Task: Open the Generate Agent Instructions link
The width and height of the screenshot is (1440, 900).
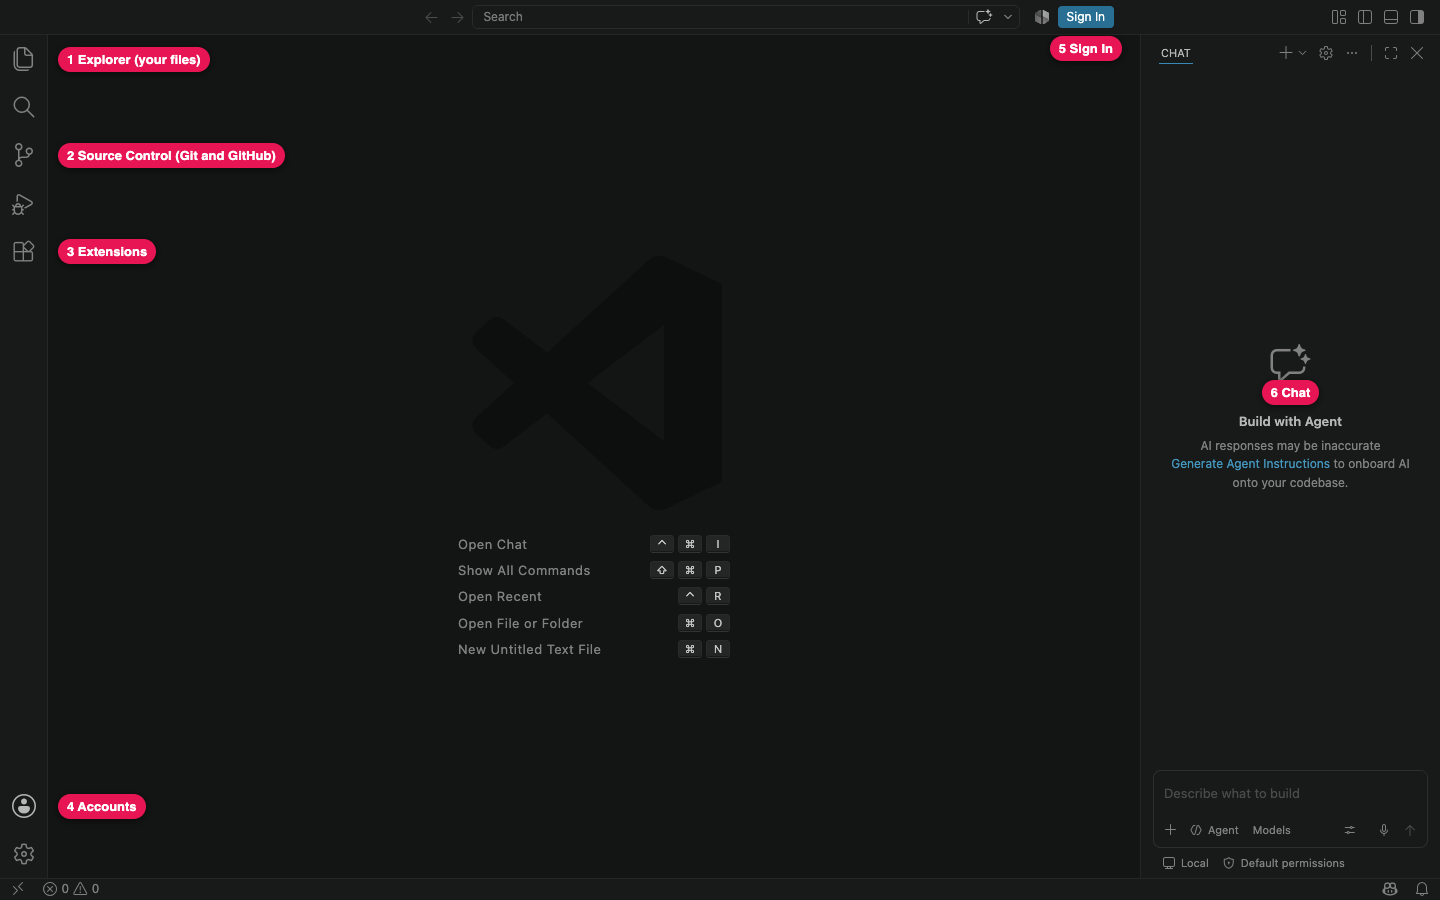Action: tap(1250, 464)
